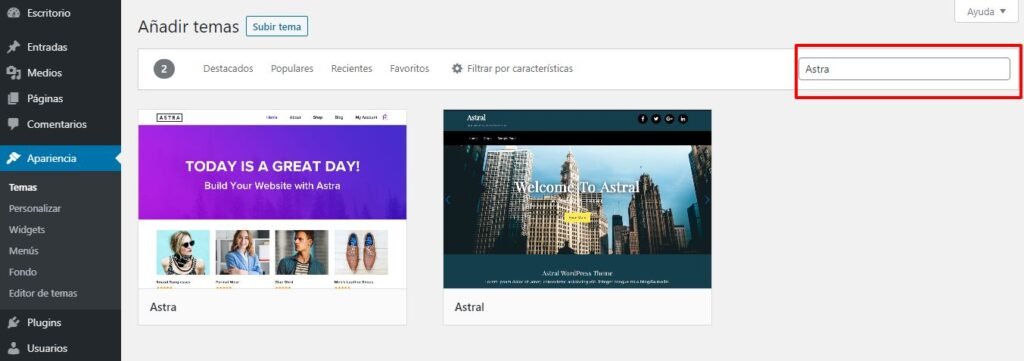This screenshot has height=361, width=1024.
Task: Switch to the Destacados tab
Action: (x=228, y=69)
